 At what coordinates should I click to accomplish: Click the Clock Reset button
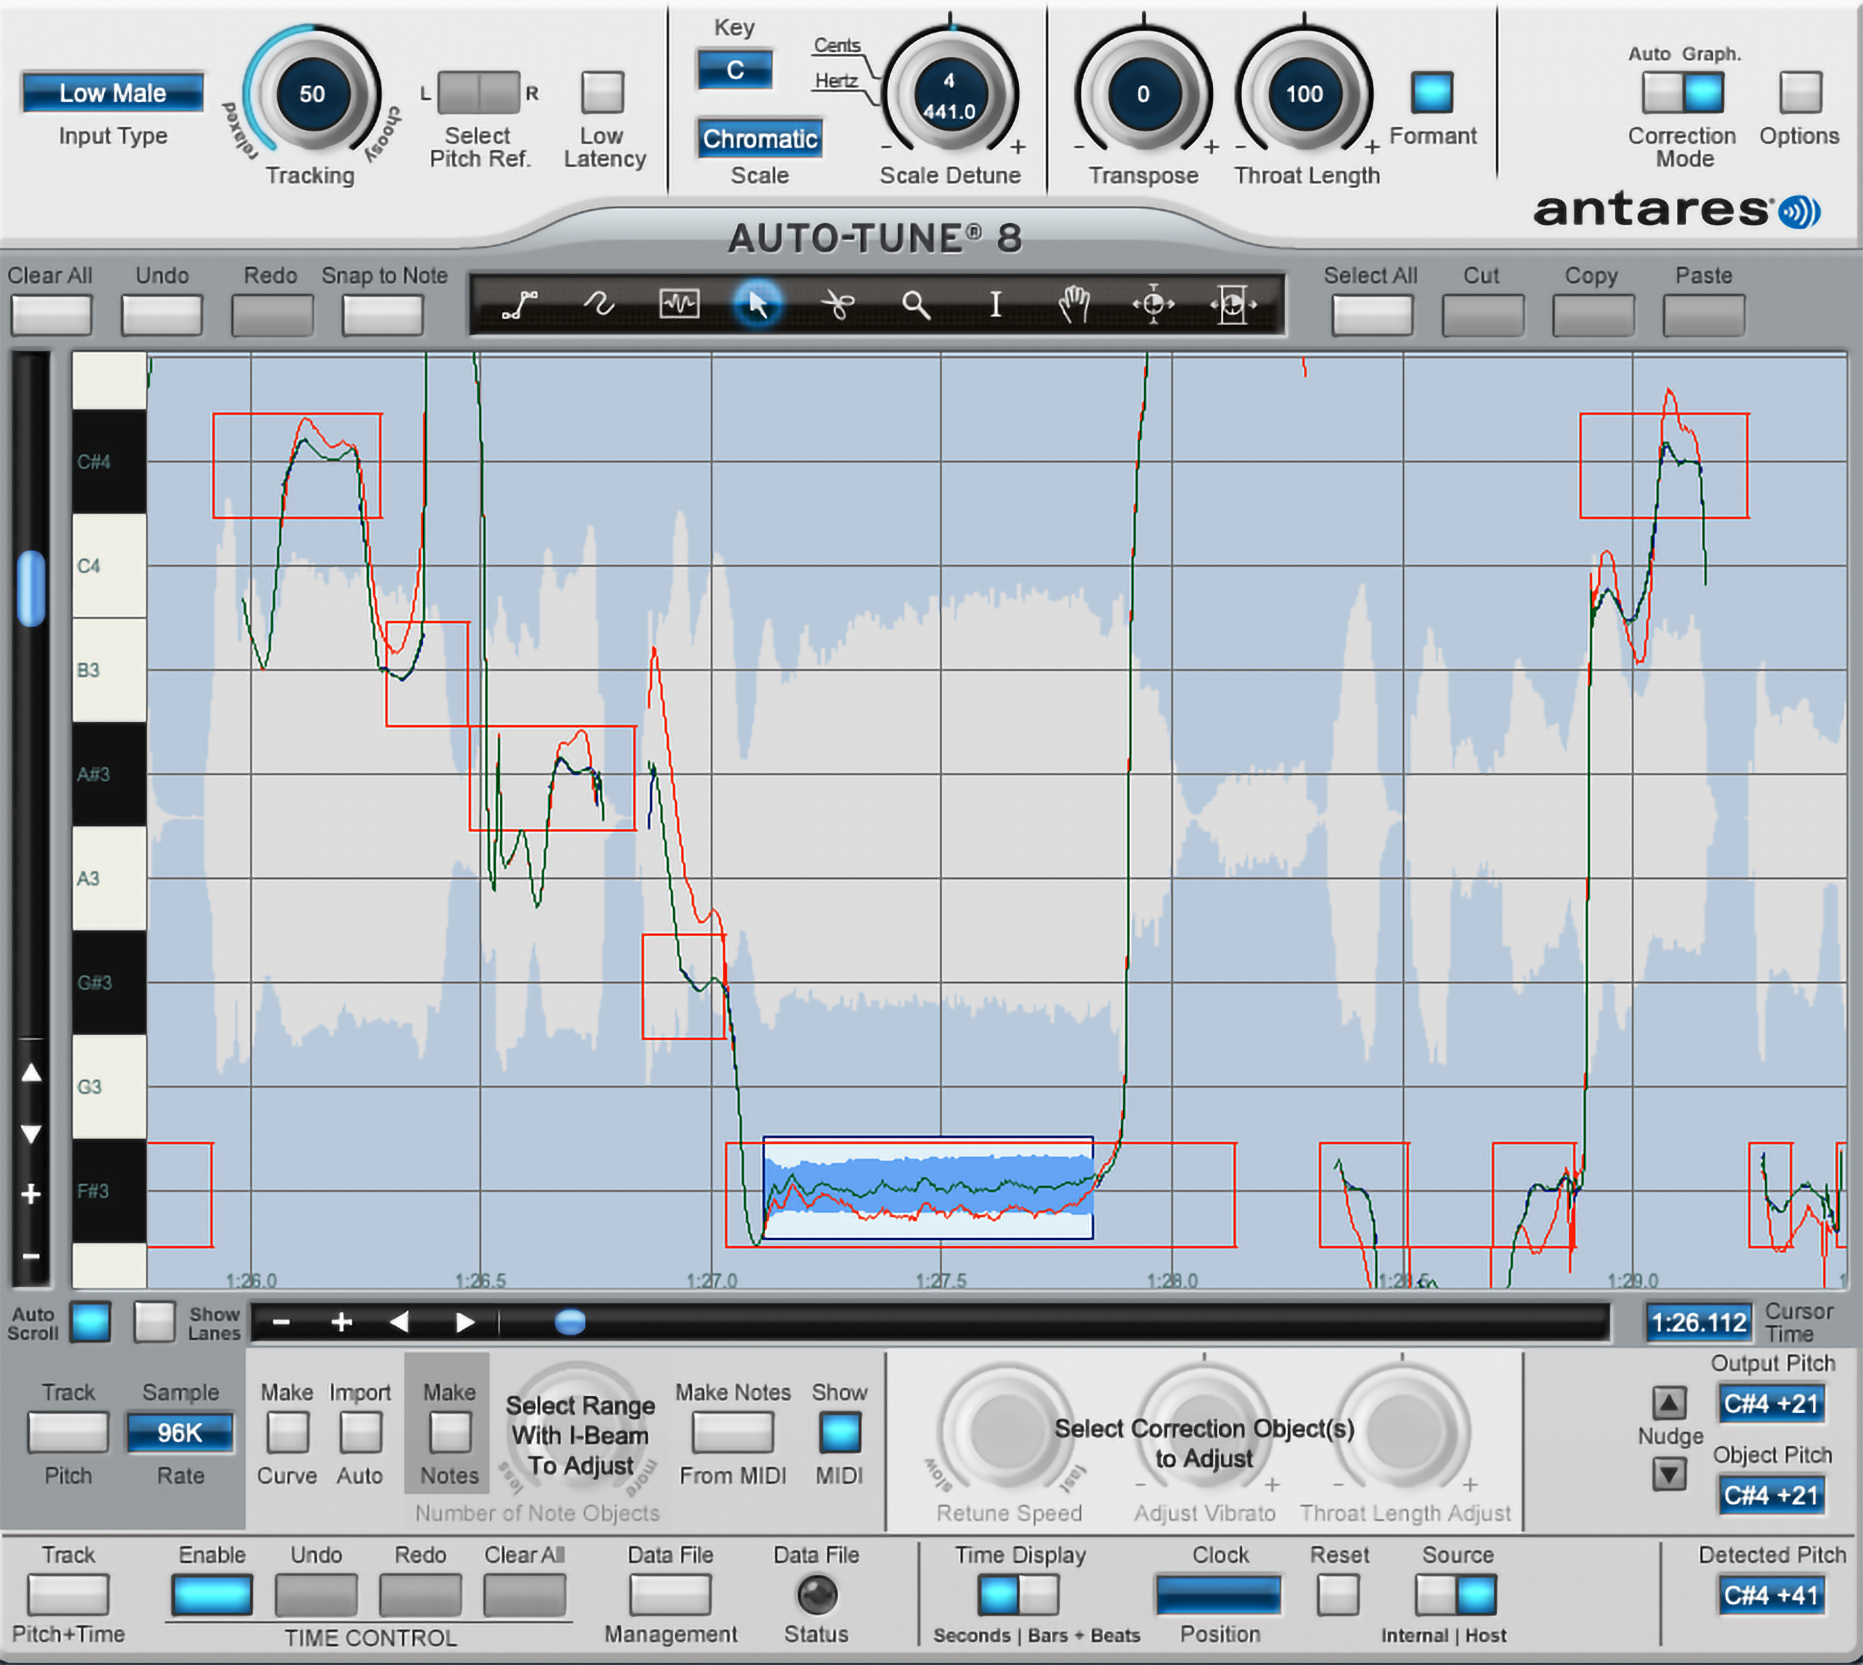(x=1338, y=1594)
